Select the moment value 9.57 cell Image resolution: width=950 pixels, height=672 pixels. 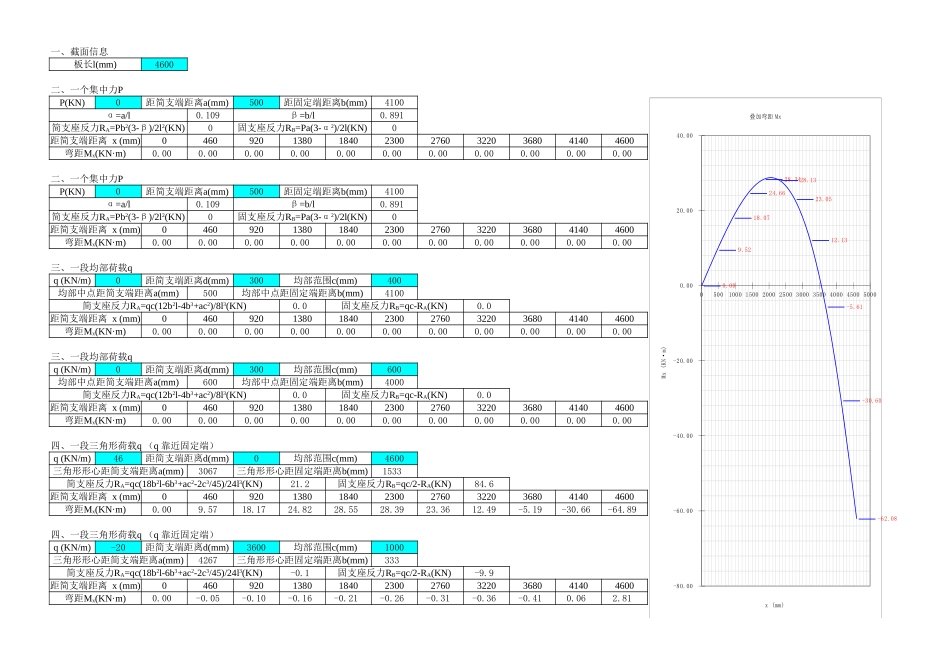pos(210,510)
